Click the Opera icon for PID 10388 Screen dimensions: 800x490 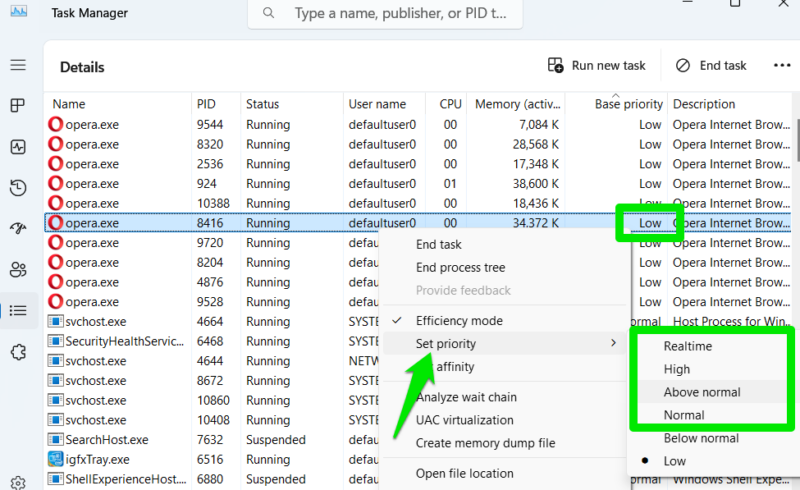click(55, 203)
